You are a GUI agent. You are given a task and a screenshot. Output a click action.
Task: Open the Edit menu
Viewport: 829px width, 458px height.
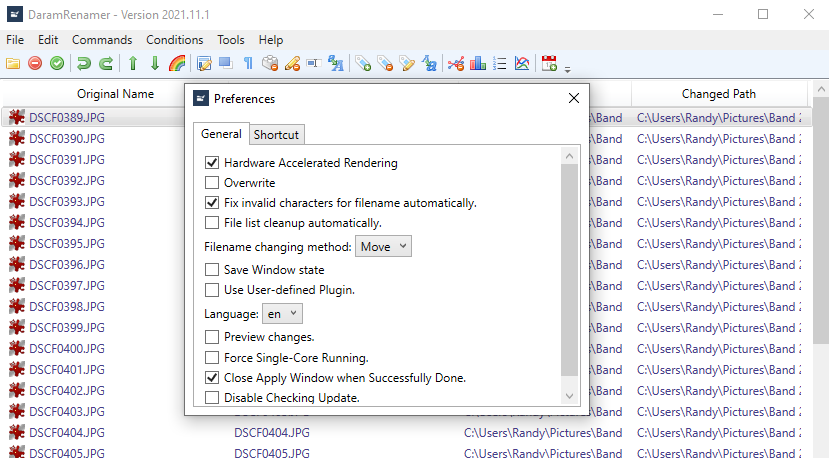click(x=48, y=40)
